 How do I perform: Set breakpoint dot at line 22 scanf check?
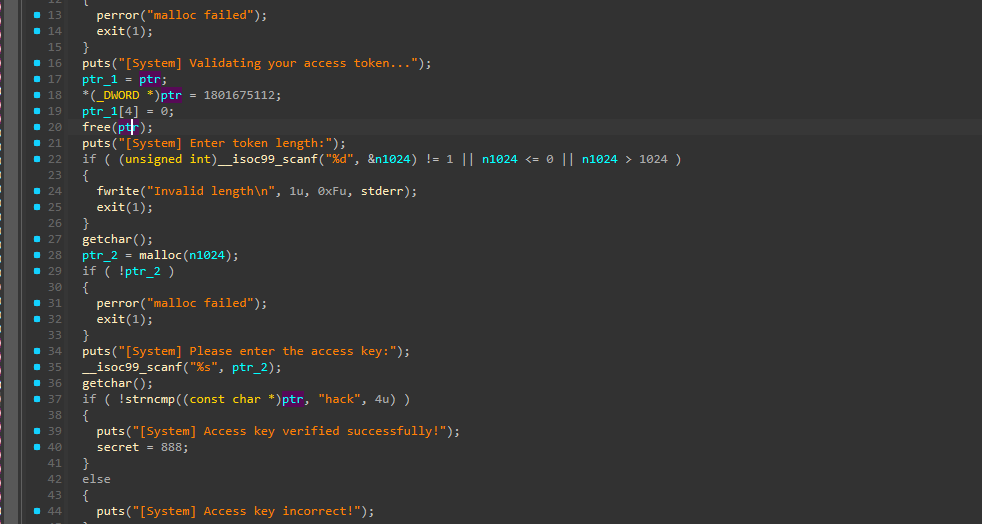click(38, 159)
